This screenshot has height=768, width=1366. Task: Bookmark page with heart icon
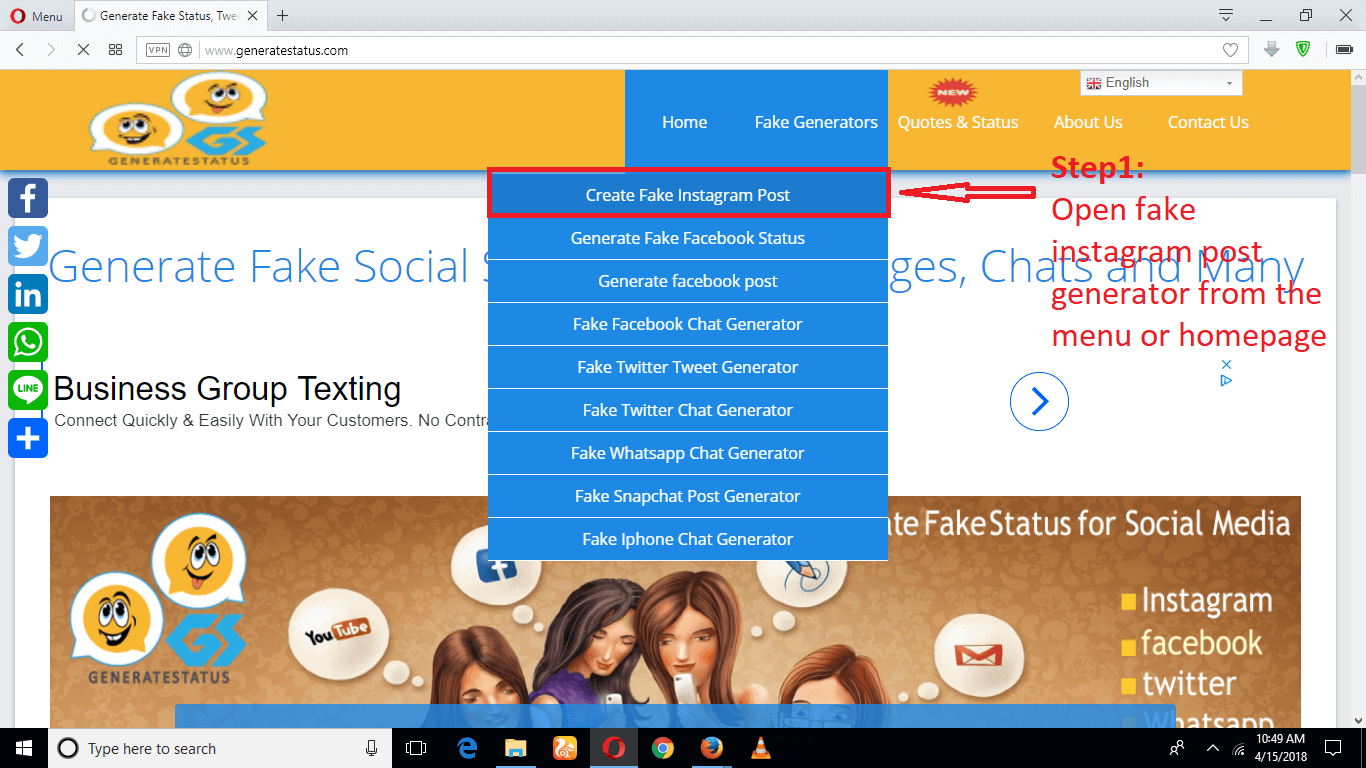click(1230, 50)
